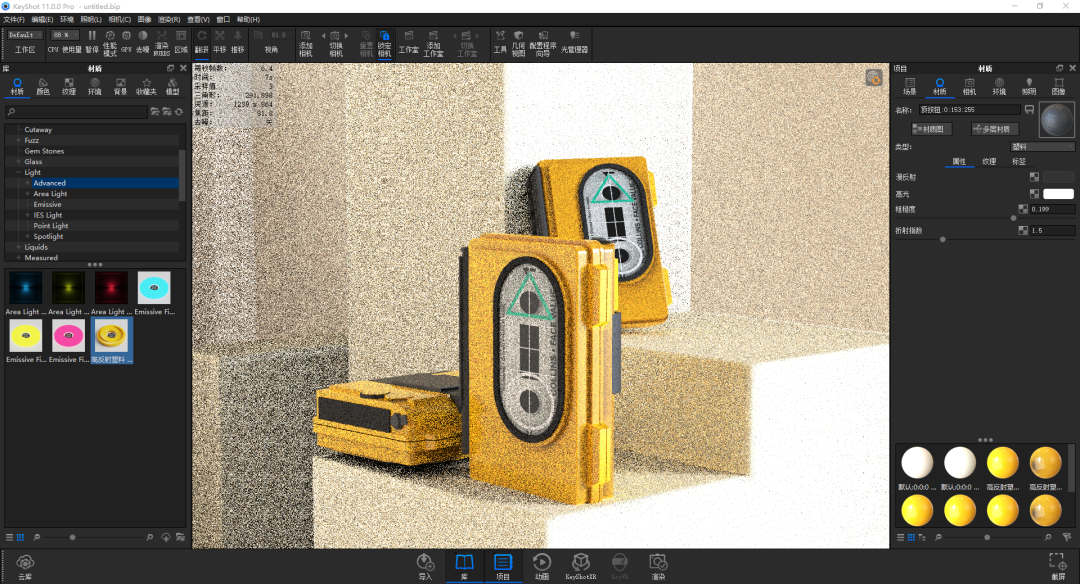Collapse the Light folder in material tree

(19, 172)
